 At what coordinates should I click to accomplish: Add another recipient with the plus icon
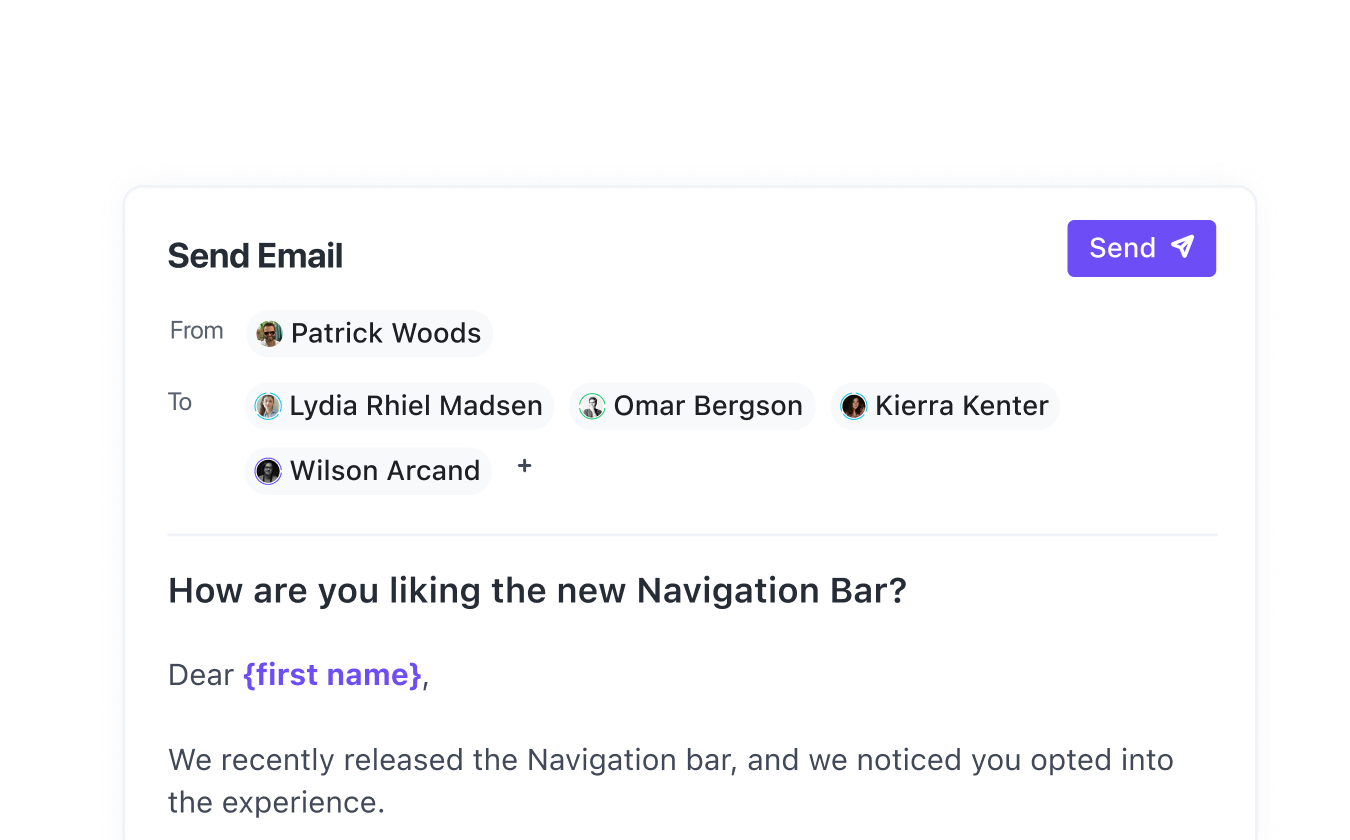pyautogui.click(x=524, y=466)
